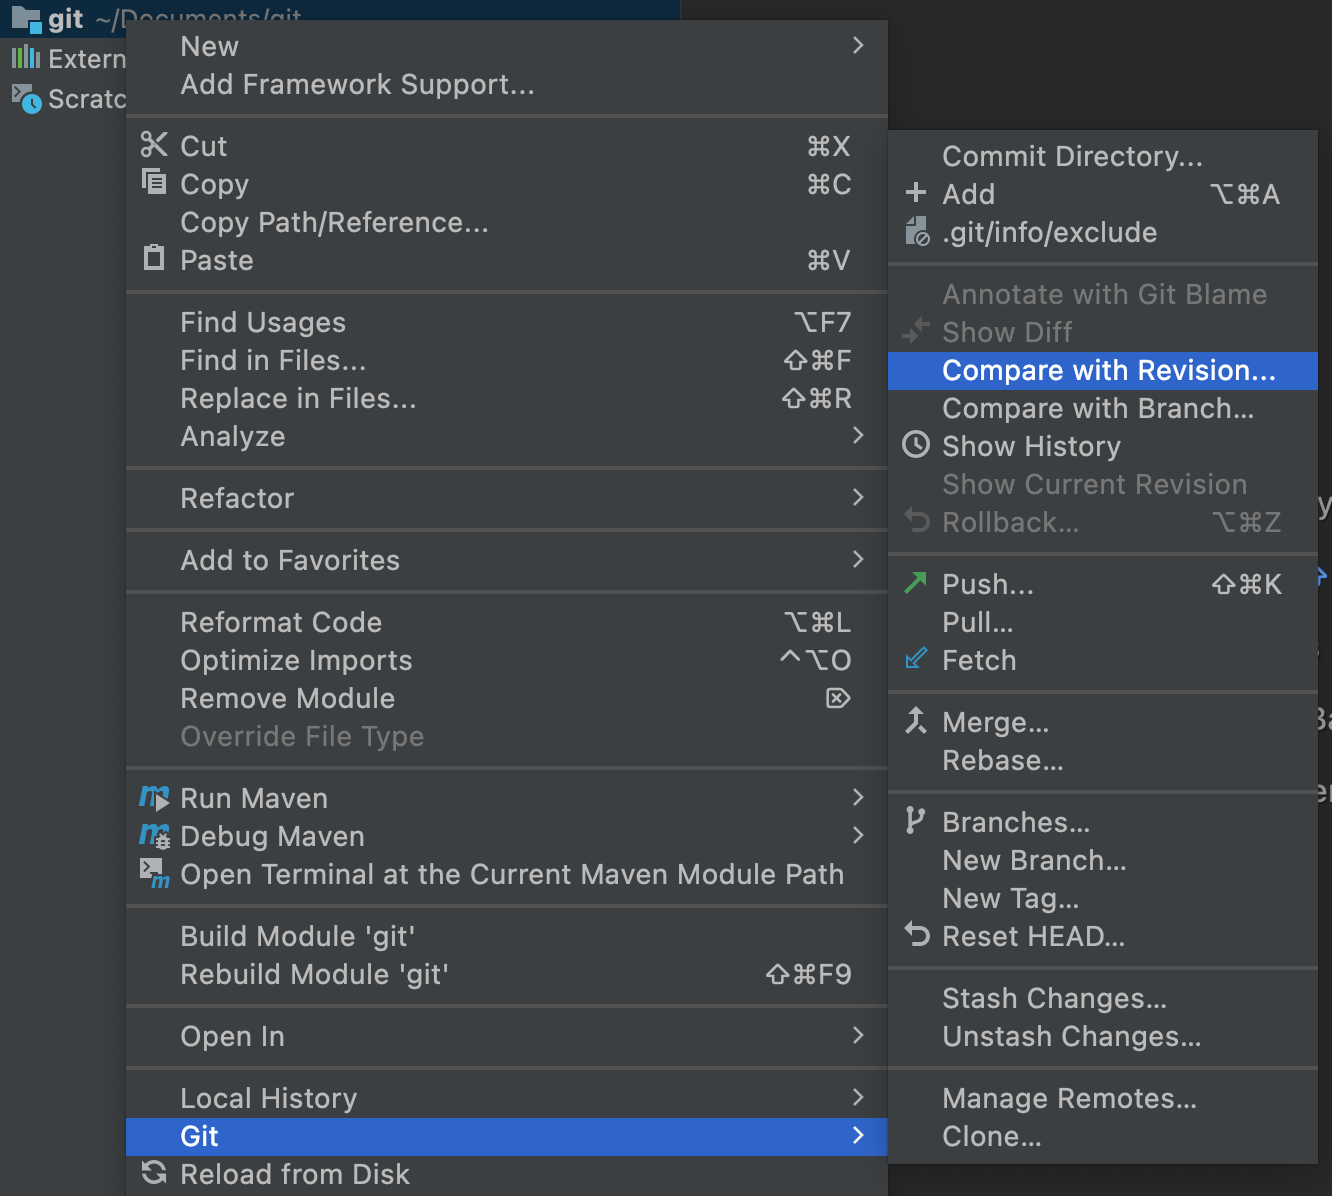This screenshot has height=1196, width=1332.
Task: Choose Commit Directory... from Git submenu
Action: [1072, 157]
